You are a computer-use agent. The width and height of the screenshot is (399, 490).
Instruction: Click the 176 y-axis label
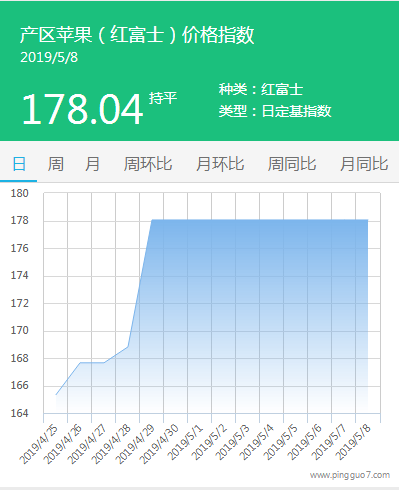click(20, 248)
